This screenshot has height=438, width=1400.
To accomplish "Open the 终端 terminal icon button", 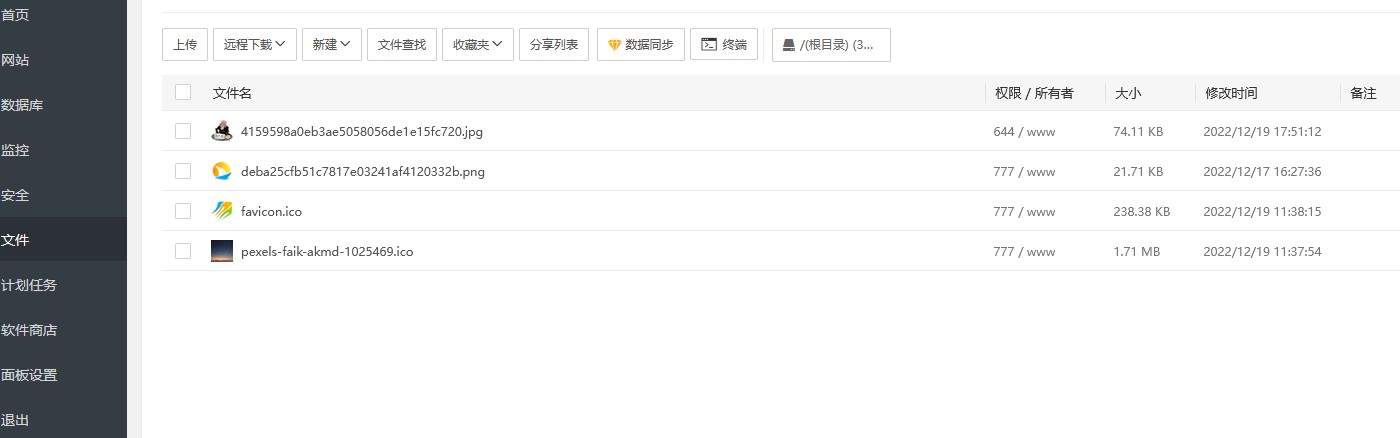I will [709, 45].
